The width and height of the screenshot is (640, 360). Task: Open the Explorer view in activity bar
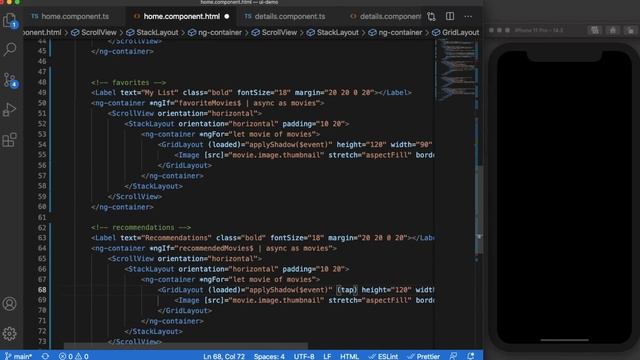point(10,20)
